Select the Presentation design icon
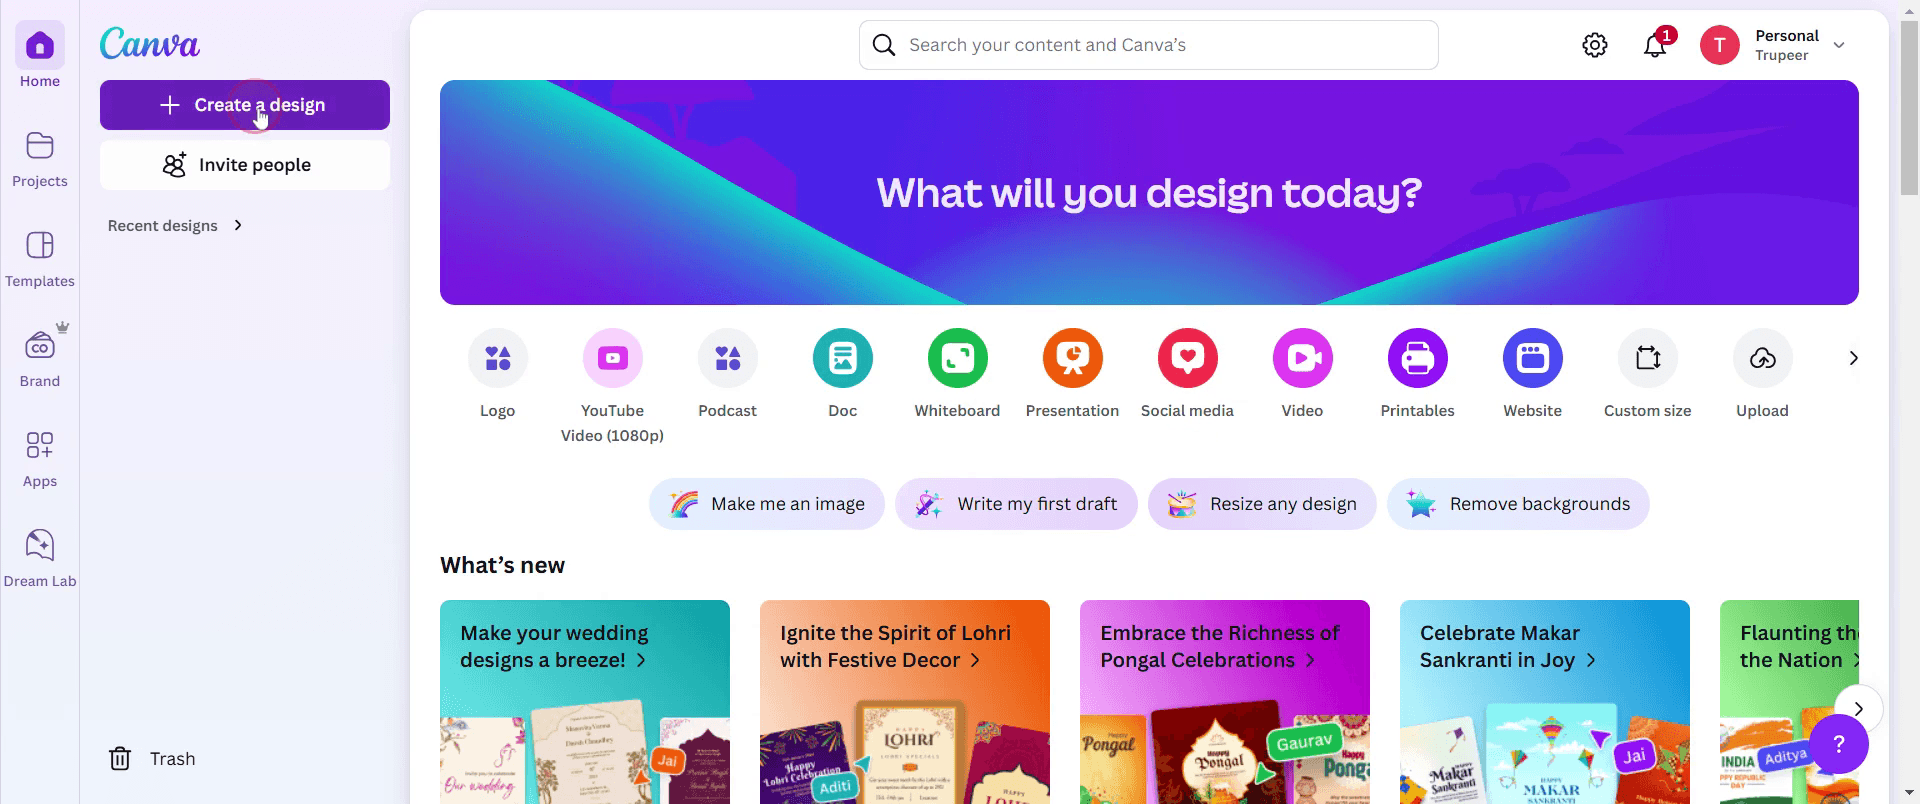The width and height of the screenshot is (1920, 804). [x=1072, y=358]
